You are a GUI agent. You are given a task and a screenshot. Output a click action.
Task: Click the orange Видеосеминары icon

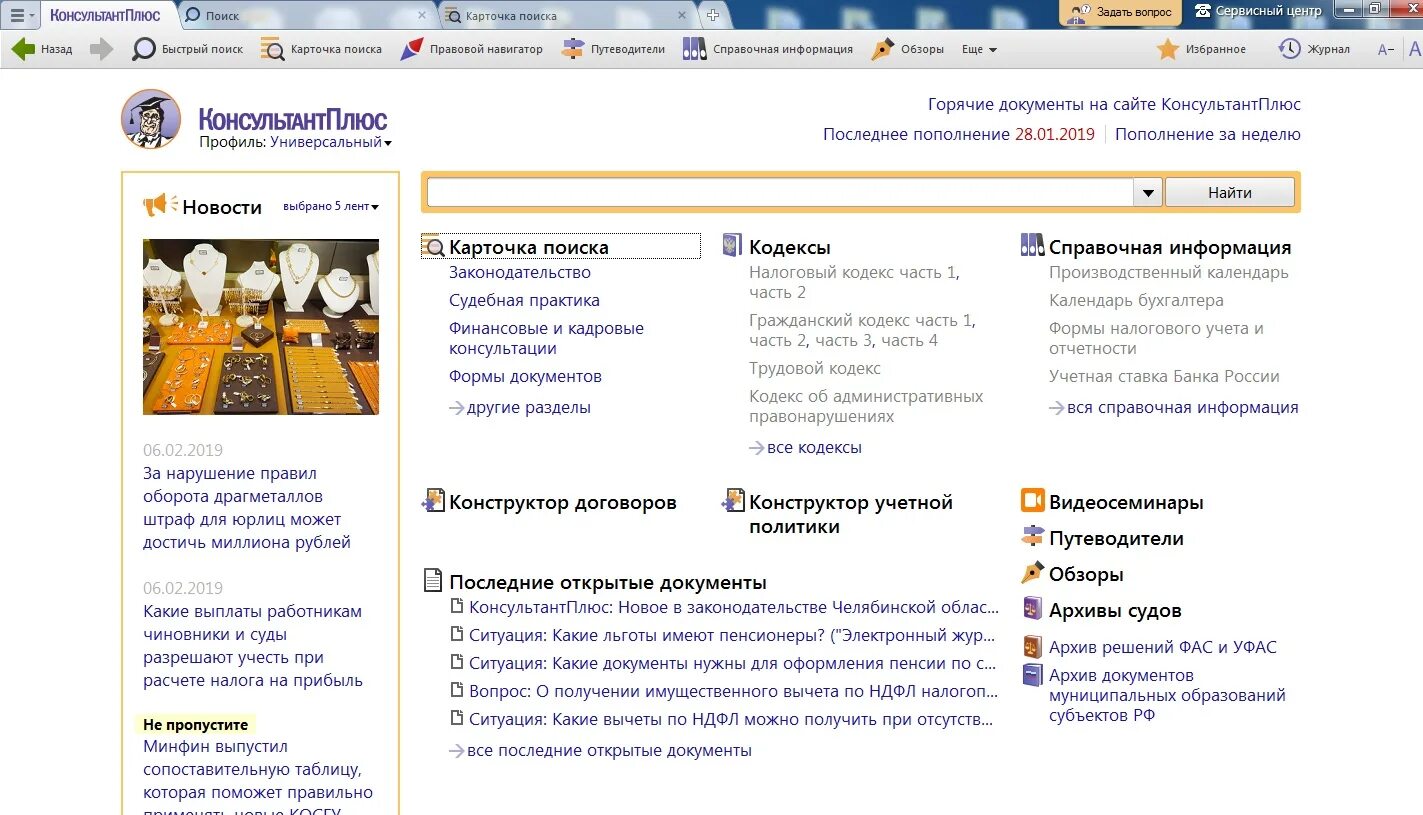point(1033,501)
